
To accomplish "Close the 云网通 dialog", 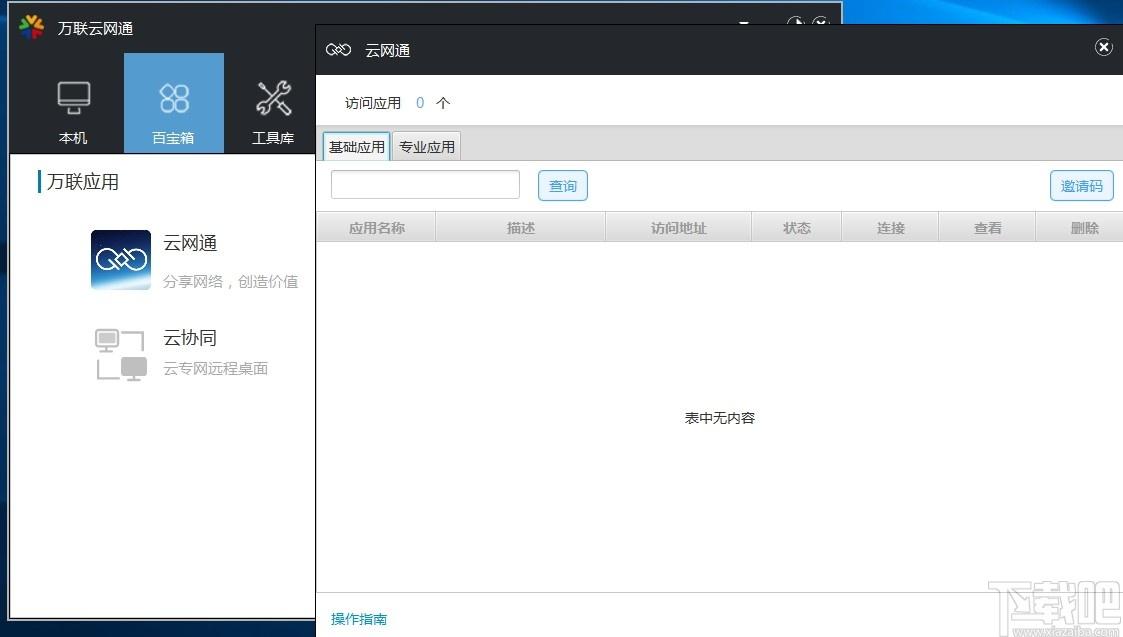I will point(1104,47).
